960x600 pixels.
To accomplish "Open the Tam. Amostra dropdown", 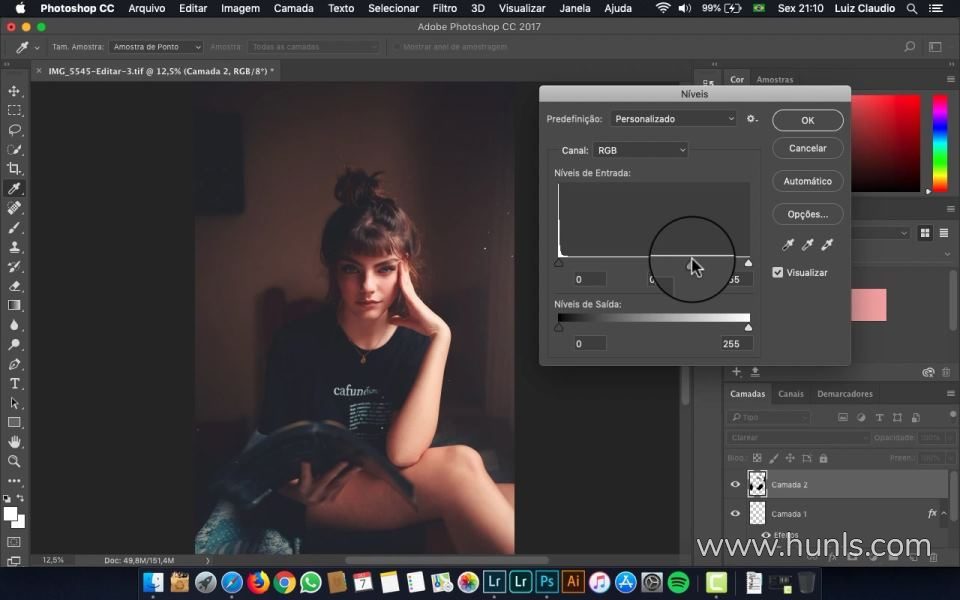I will tap(156, 47).
